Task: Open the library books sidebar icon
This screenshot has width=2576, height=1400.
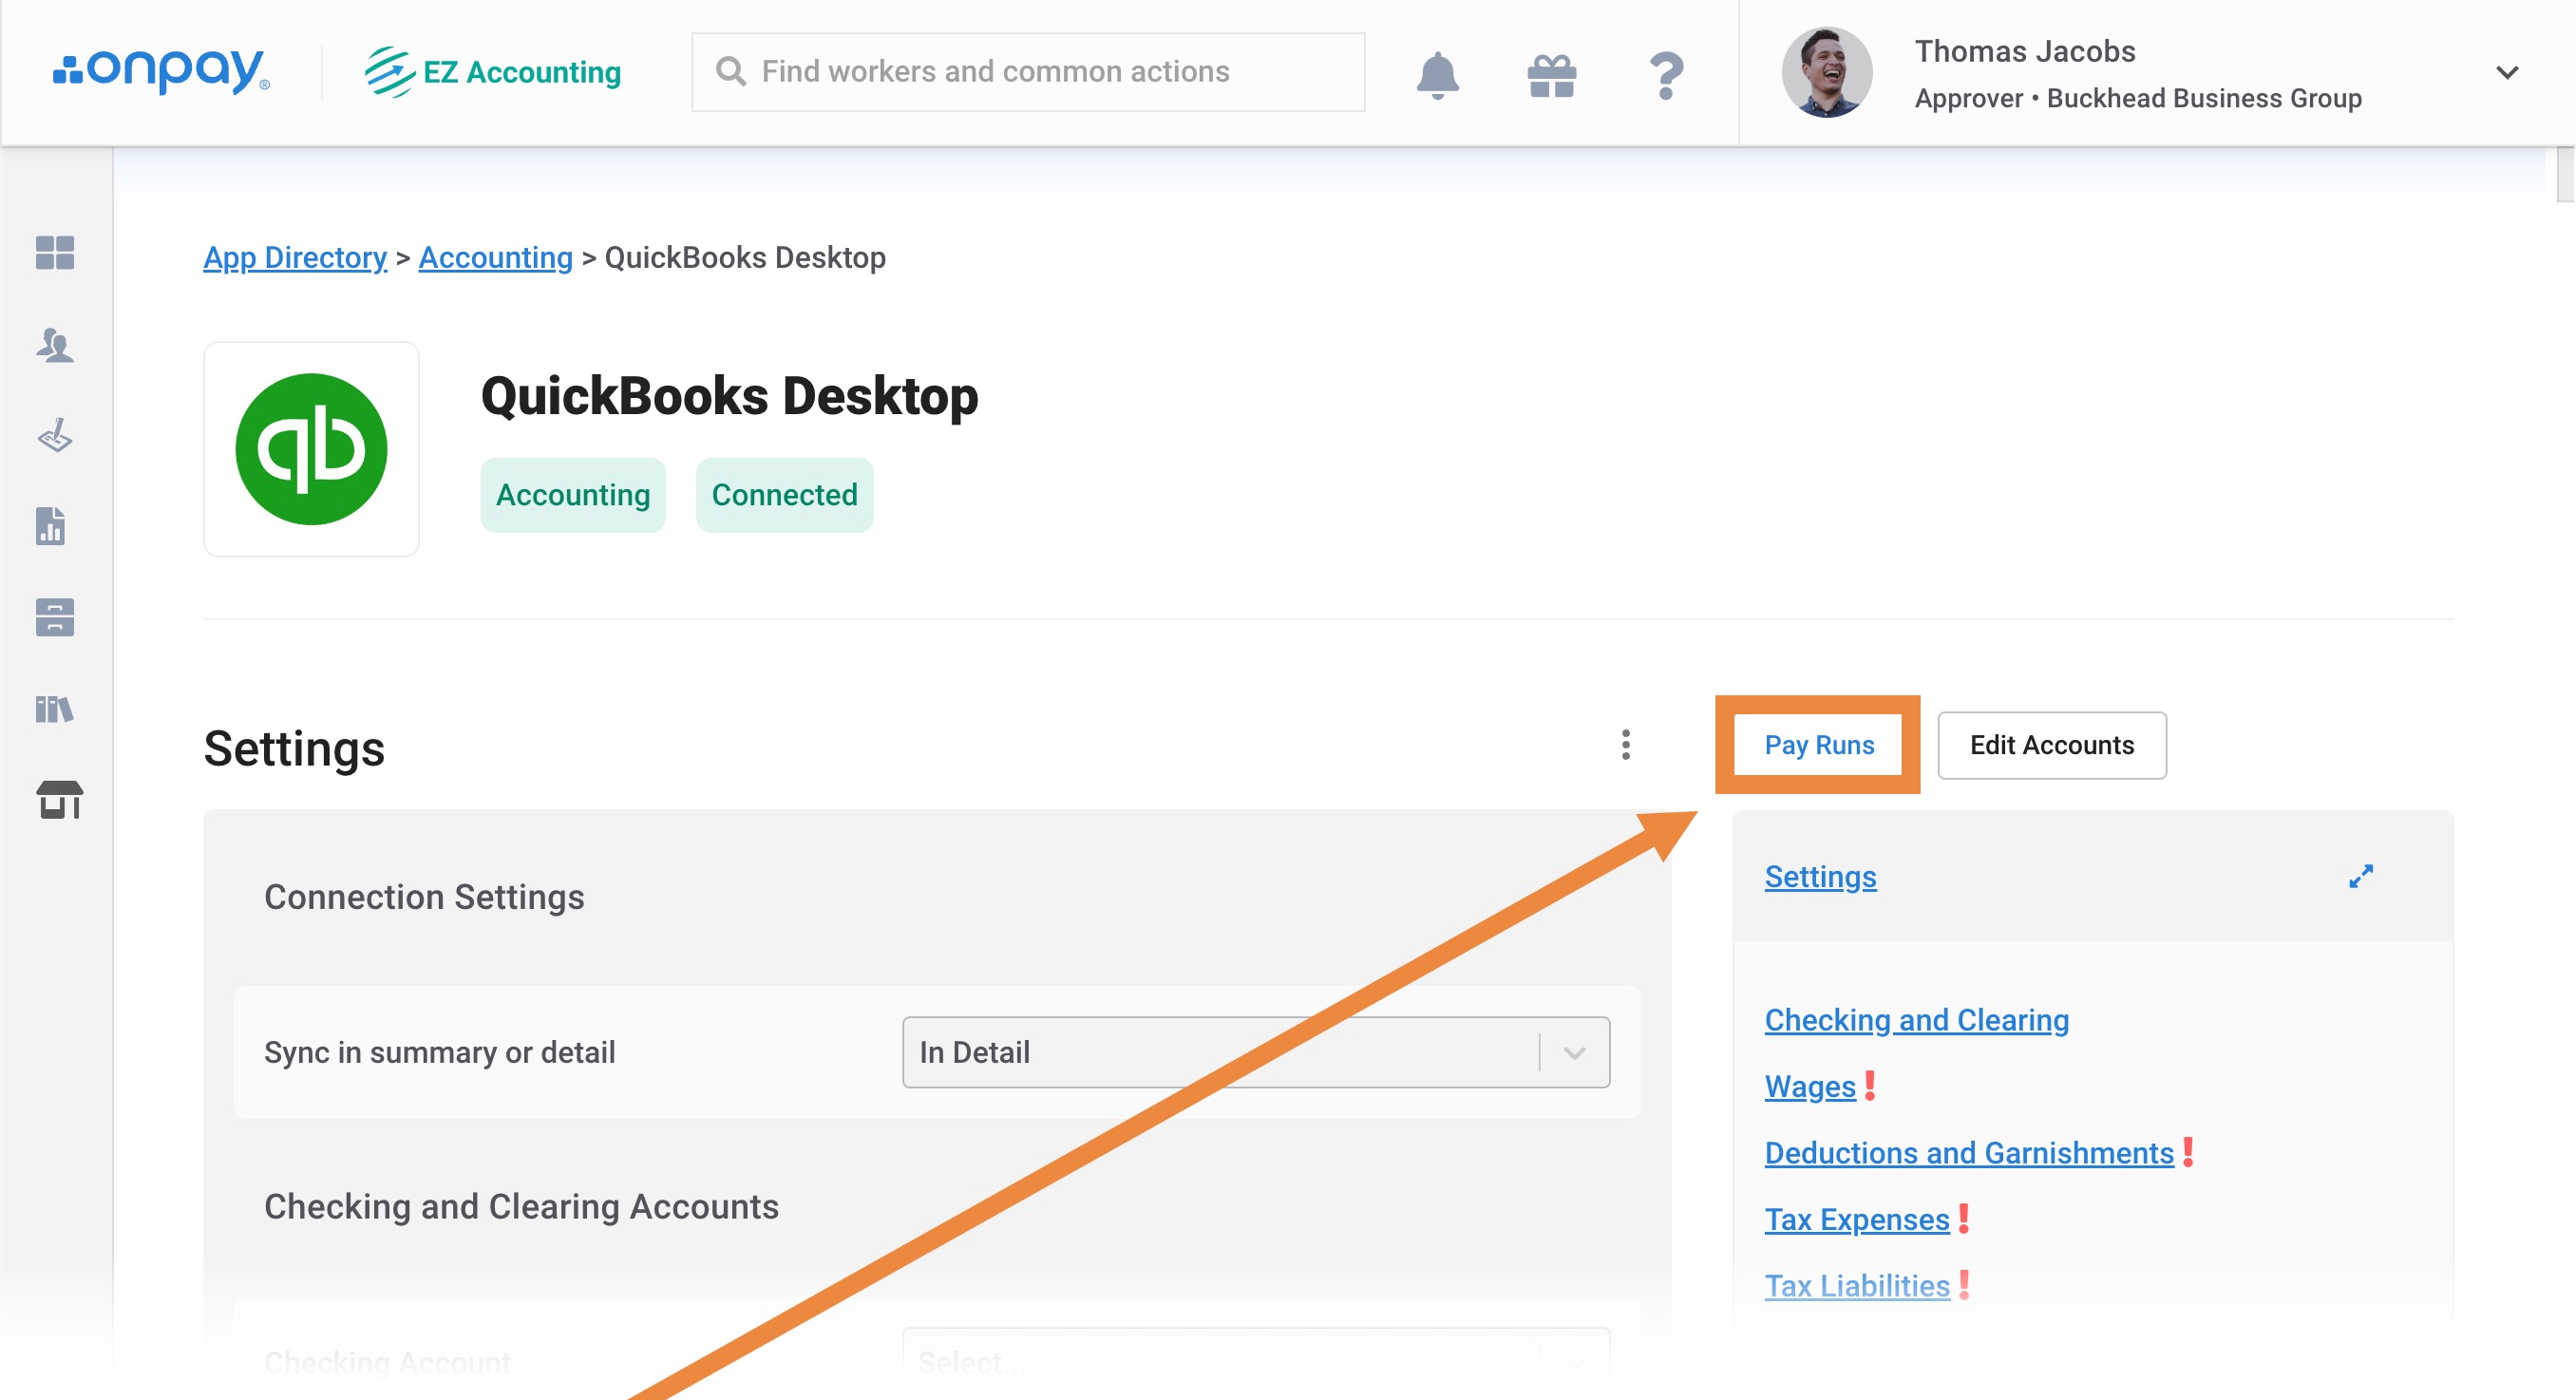Action: click(x=55, y=709)
